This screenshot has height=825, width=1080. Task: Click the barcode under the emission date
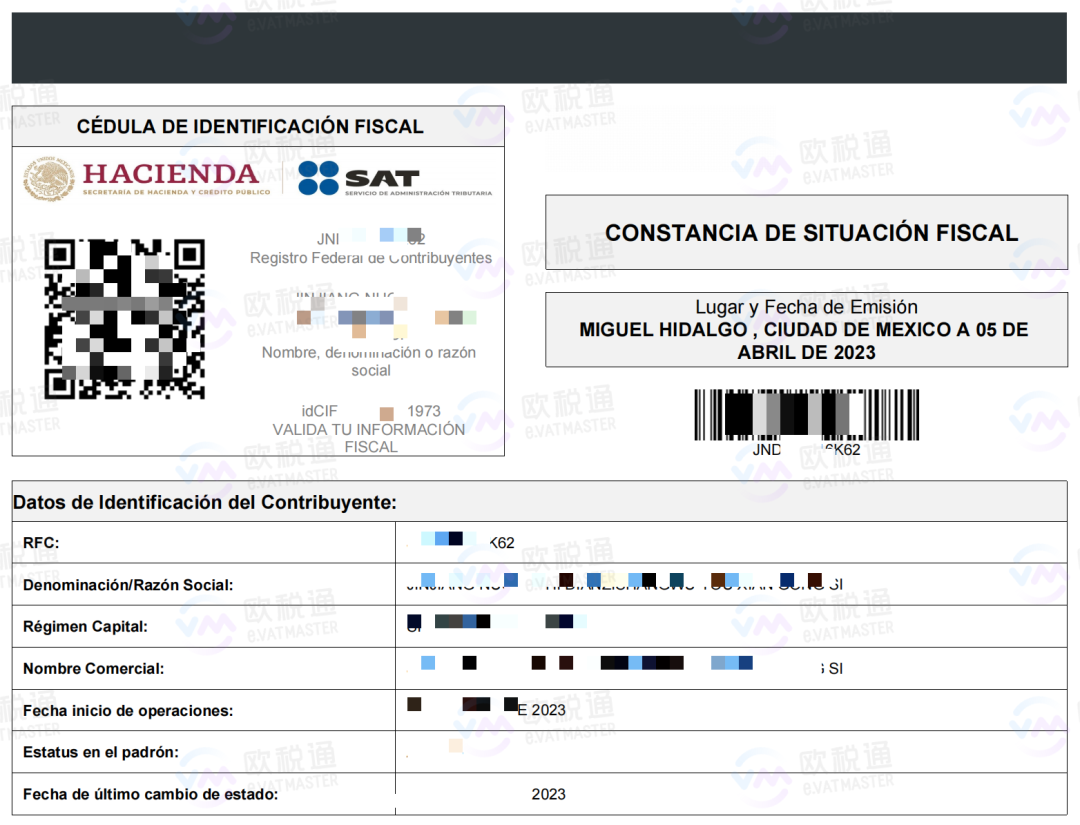807,415
